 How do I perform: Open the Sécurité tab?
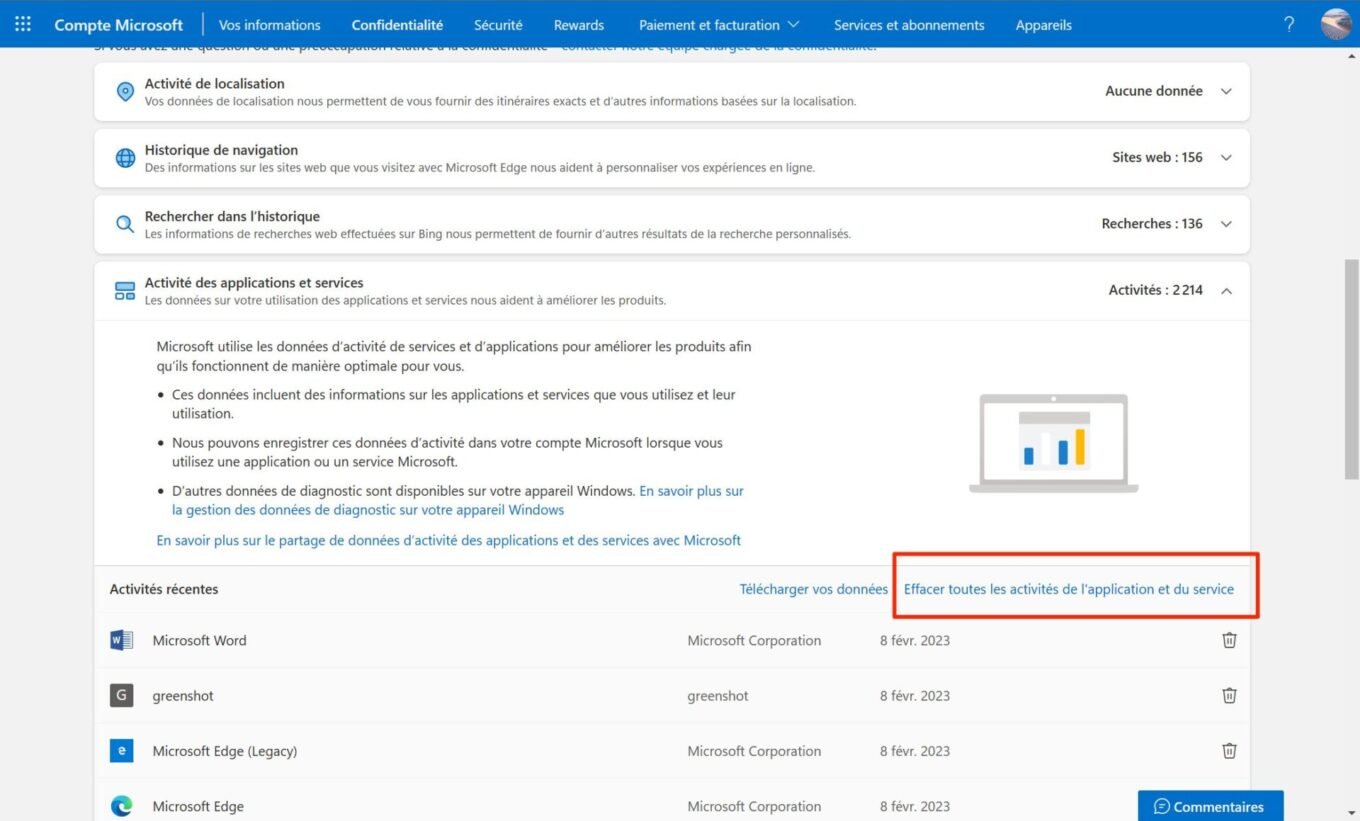coord(498,25)
